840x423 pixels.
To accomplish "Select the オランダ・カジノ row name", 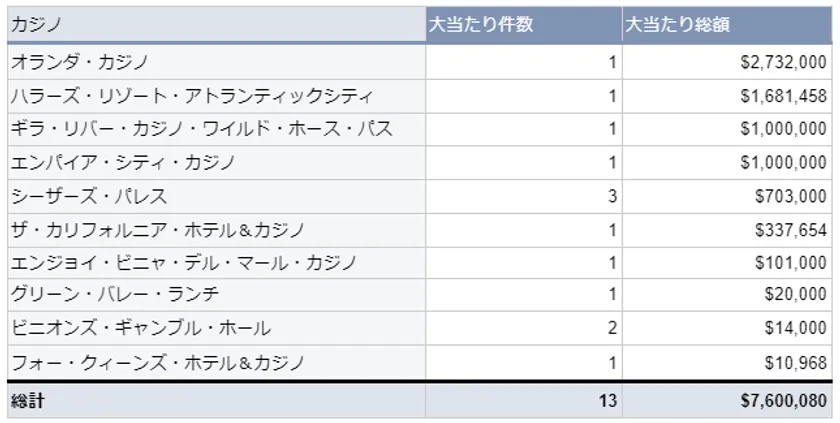I will point(80,63).
